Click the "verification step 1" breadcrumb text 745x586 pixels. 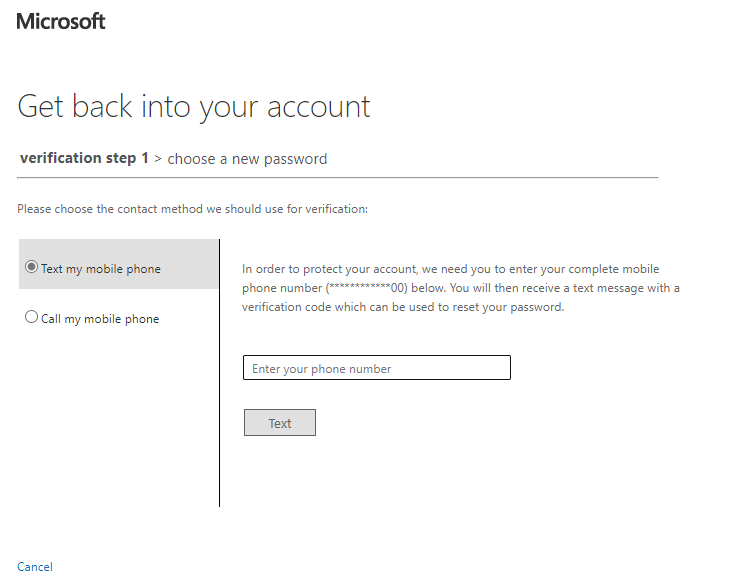[x=84, y=158]
